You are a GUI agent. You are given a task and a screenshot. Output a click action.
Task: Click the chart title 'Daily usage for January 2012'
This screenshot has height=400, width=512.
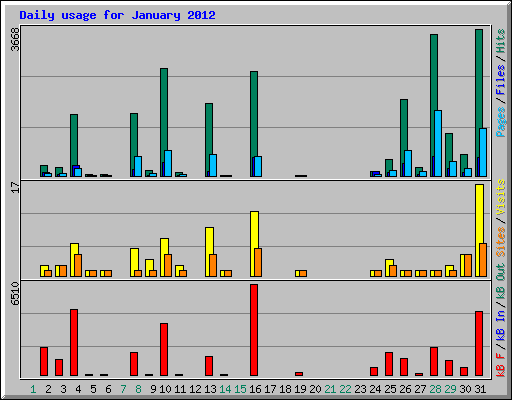coord(117,15)
